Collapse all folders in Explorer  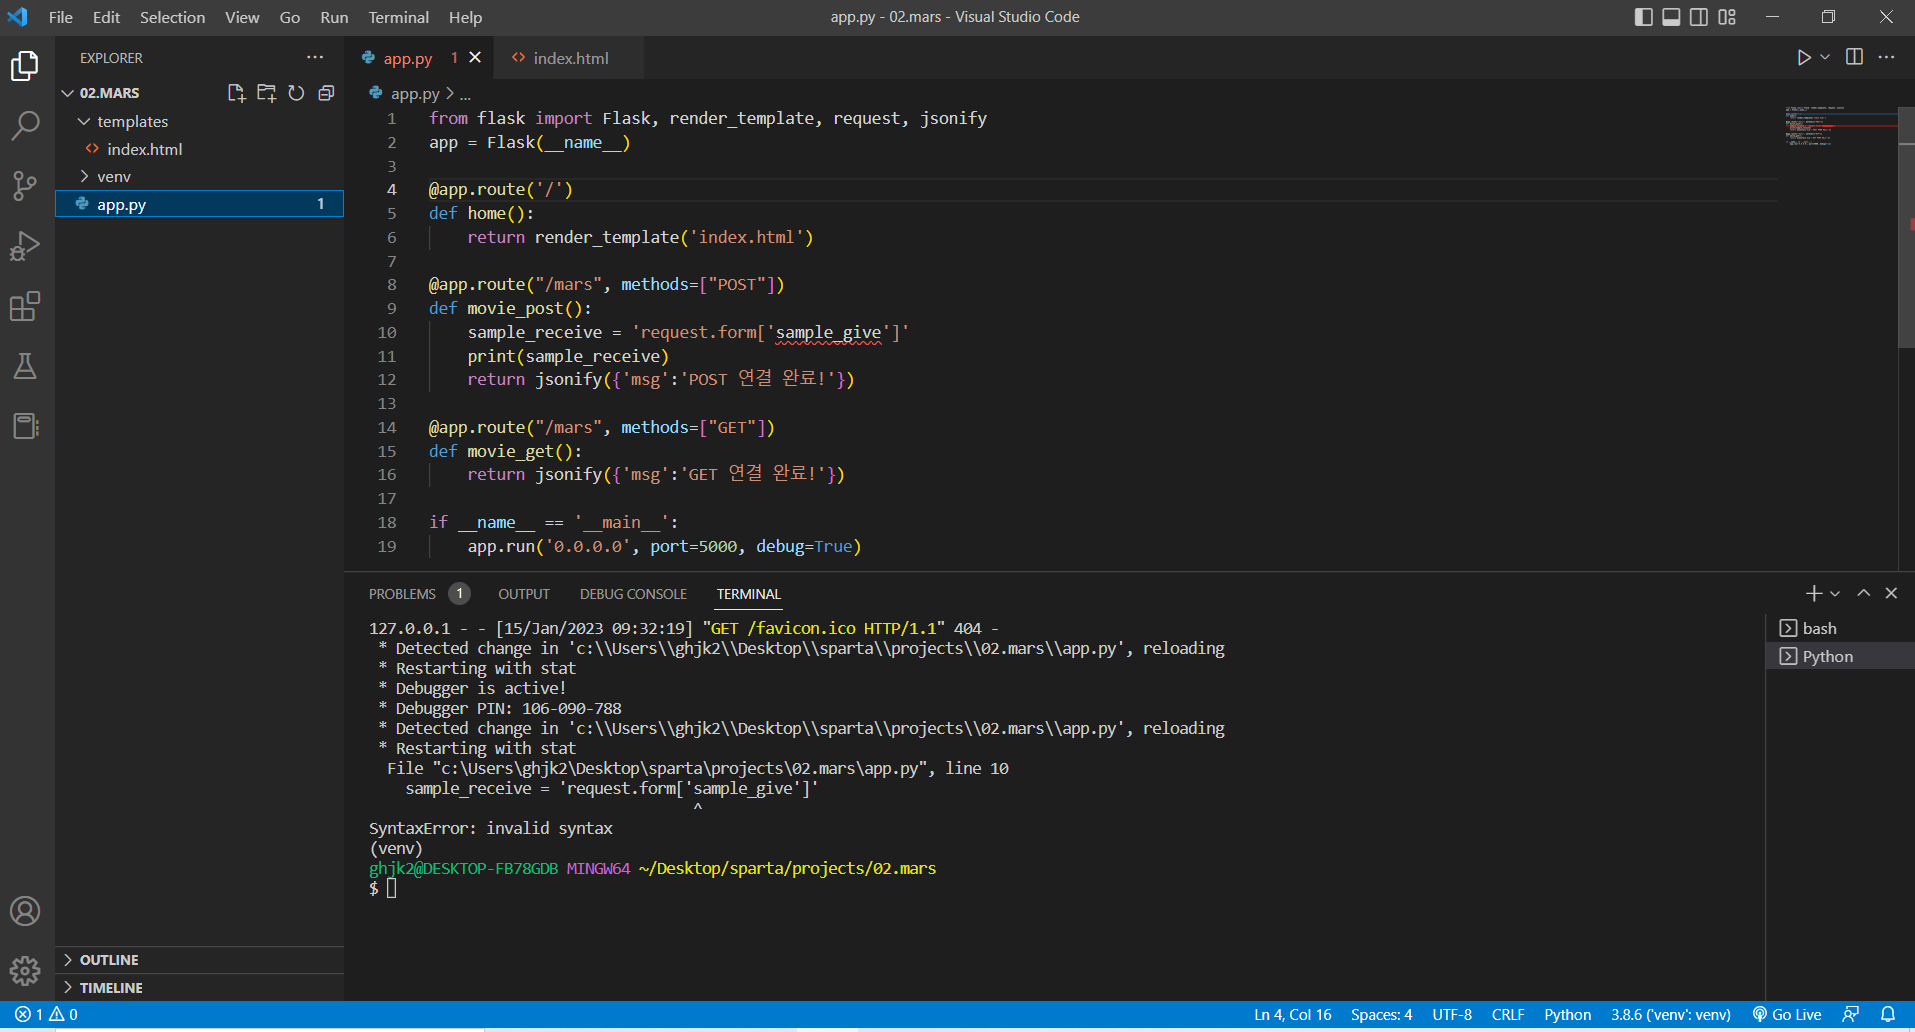(326, 93)
